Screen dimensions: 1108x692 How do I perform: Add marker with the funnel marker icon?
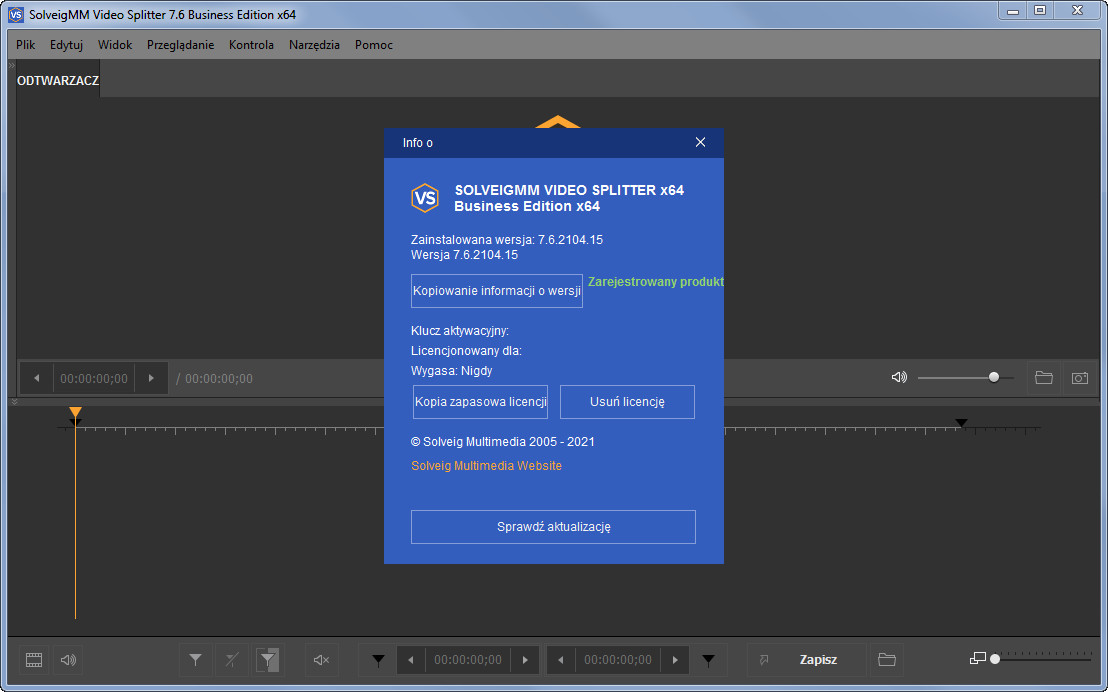pyautogui.click(x=196, y=659)
